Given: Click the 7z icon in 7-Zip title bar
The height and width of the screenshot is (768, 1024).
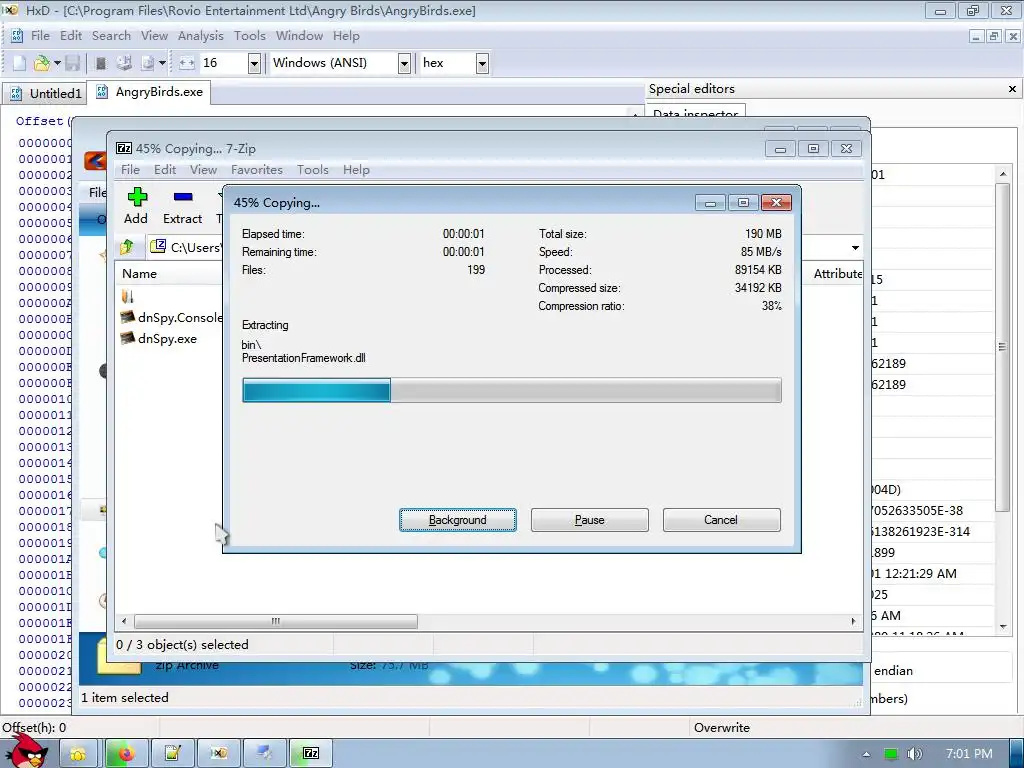Looking at the screenshot, I should click(x=123, y=149).
